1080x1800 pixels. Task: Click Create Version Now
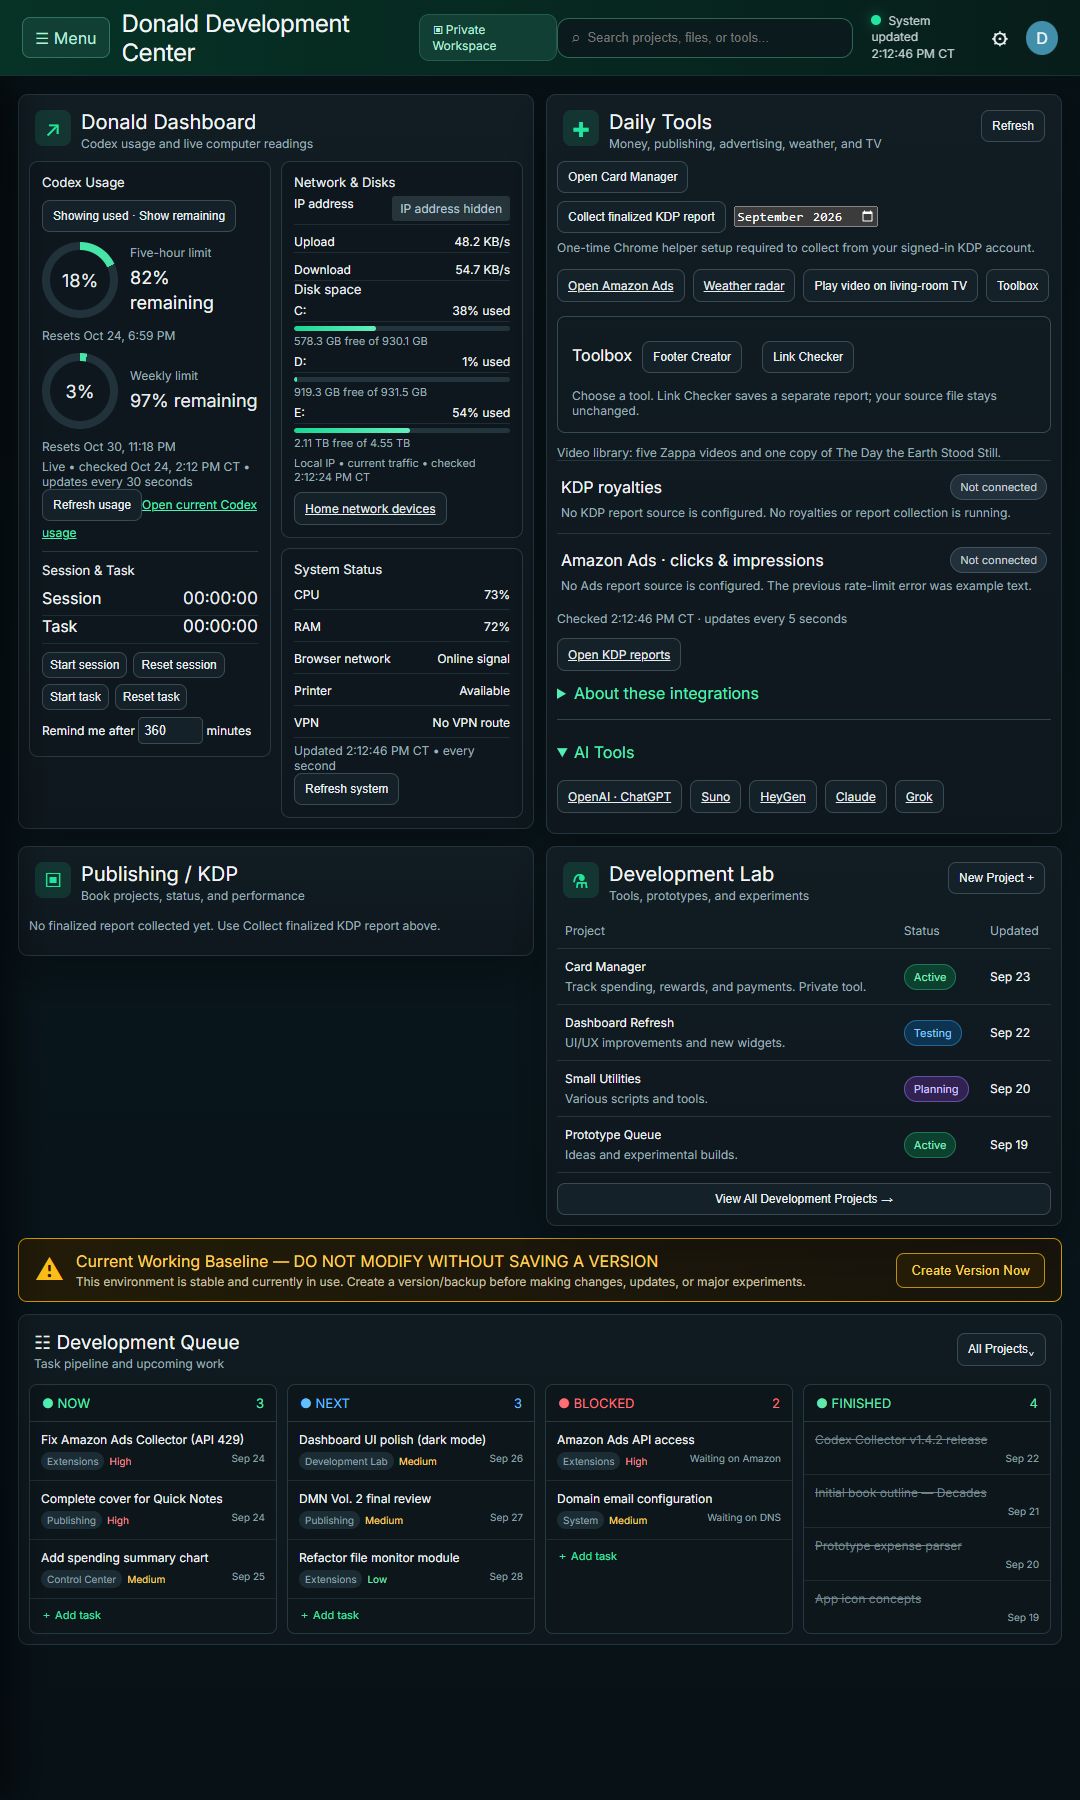970,1270
